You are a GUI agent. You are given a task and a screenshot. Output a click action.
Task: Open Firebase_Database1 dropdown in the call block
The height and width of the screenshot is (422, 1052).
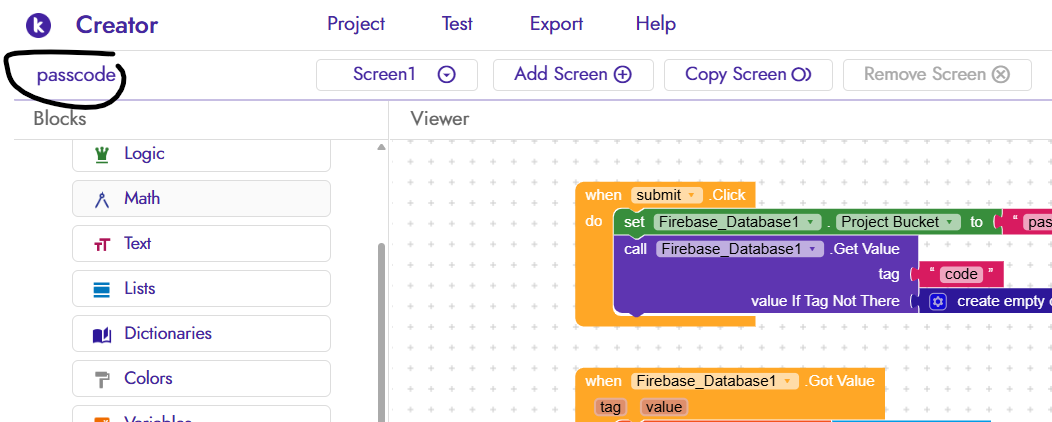[x=740, y=249]
